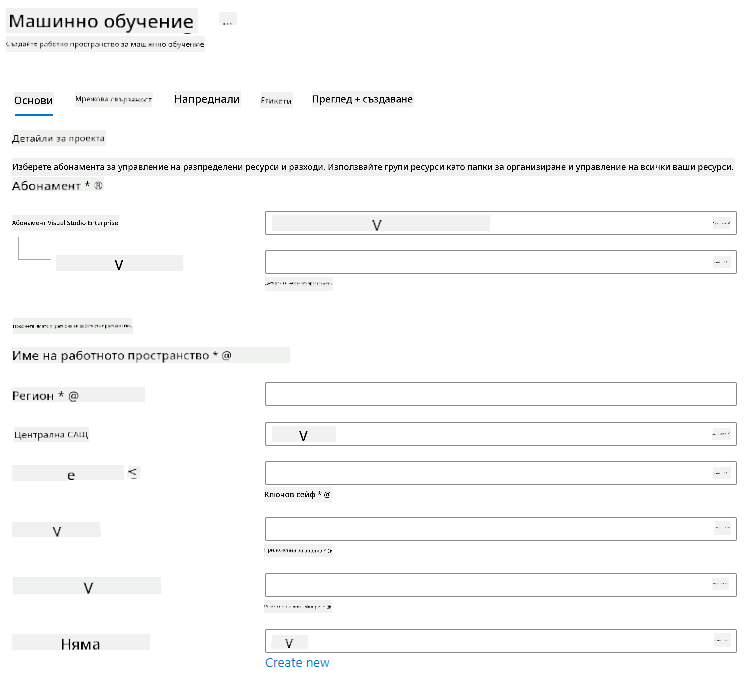Expand the Visual Studio Enterprise subscription dropdown
This screenshot has height=677, width=746.
(501, 223)
